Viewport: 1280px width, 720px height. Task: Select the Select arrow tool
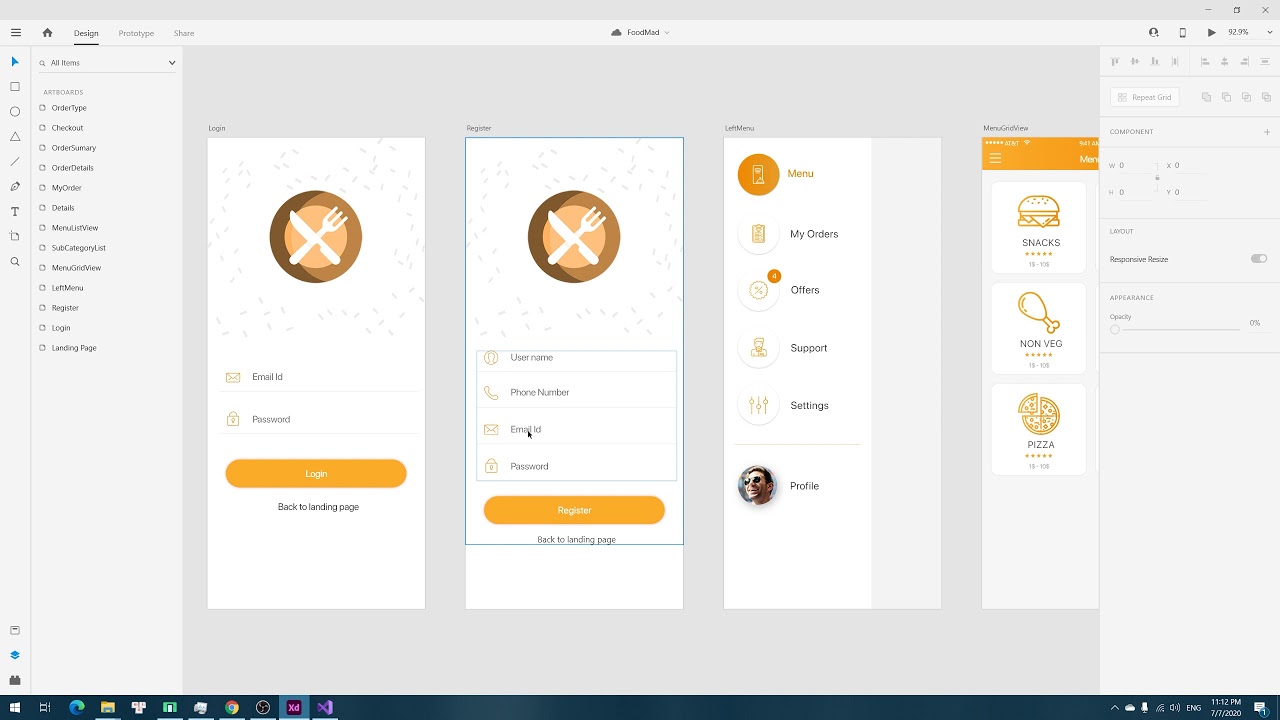pos(15,62)
